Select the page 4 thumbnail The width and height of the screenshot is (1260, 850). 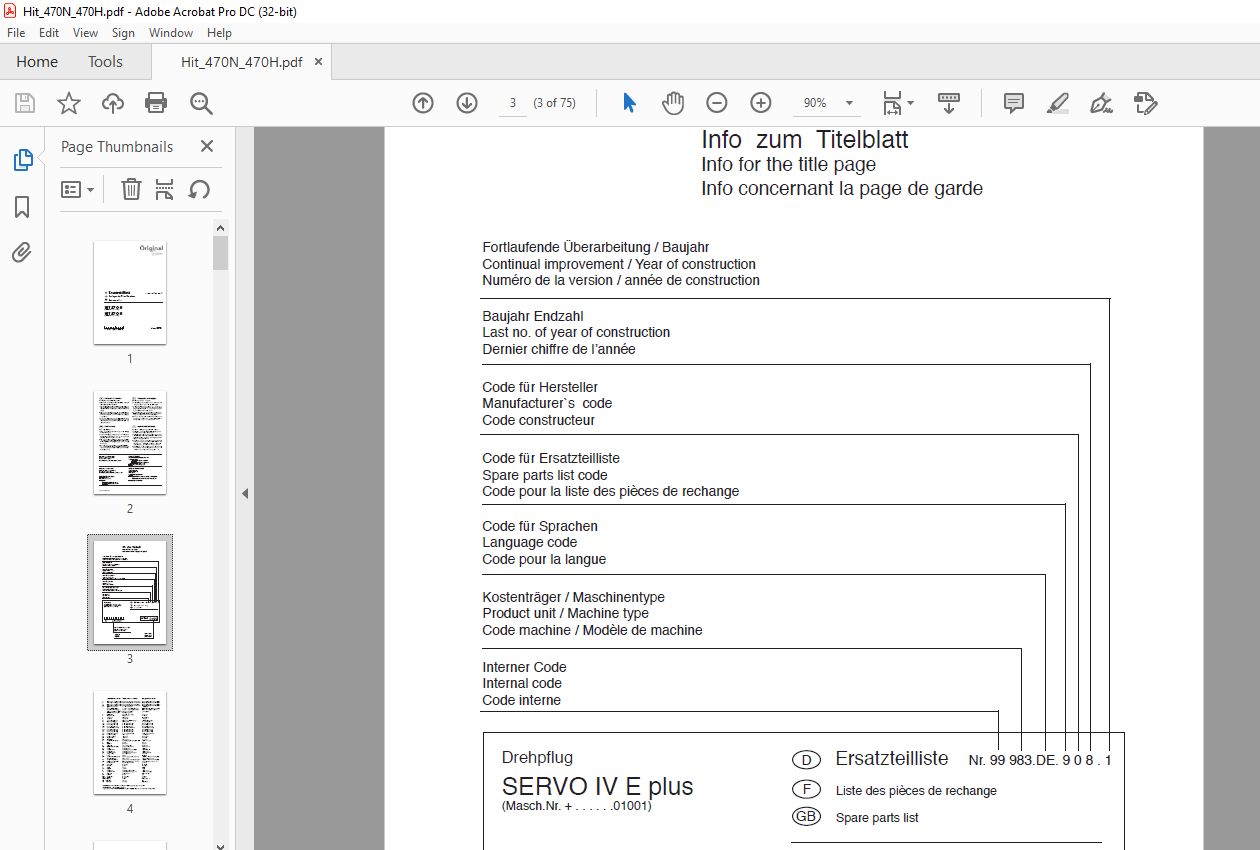[x=130, y=742]
